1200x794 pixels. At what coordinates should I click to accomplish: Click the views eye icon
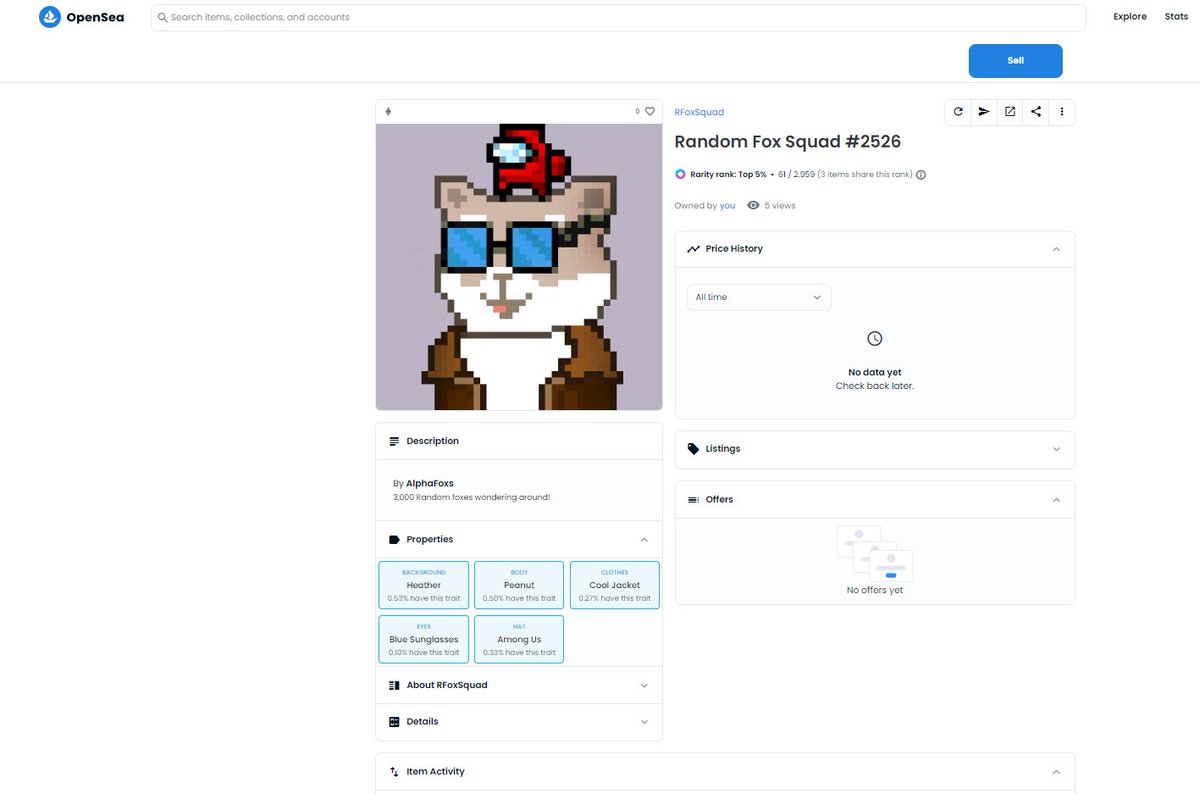click(x=754, y=205)
